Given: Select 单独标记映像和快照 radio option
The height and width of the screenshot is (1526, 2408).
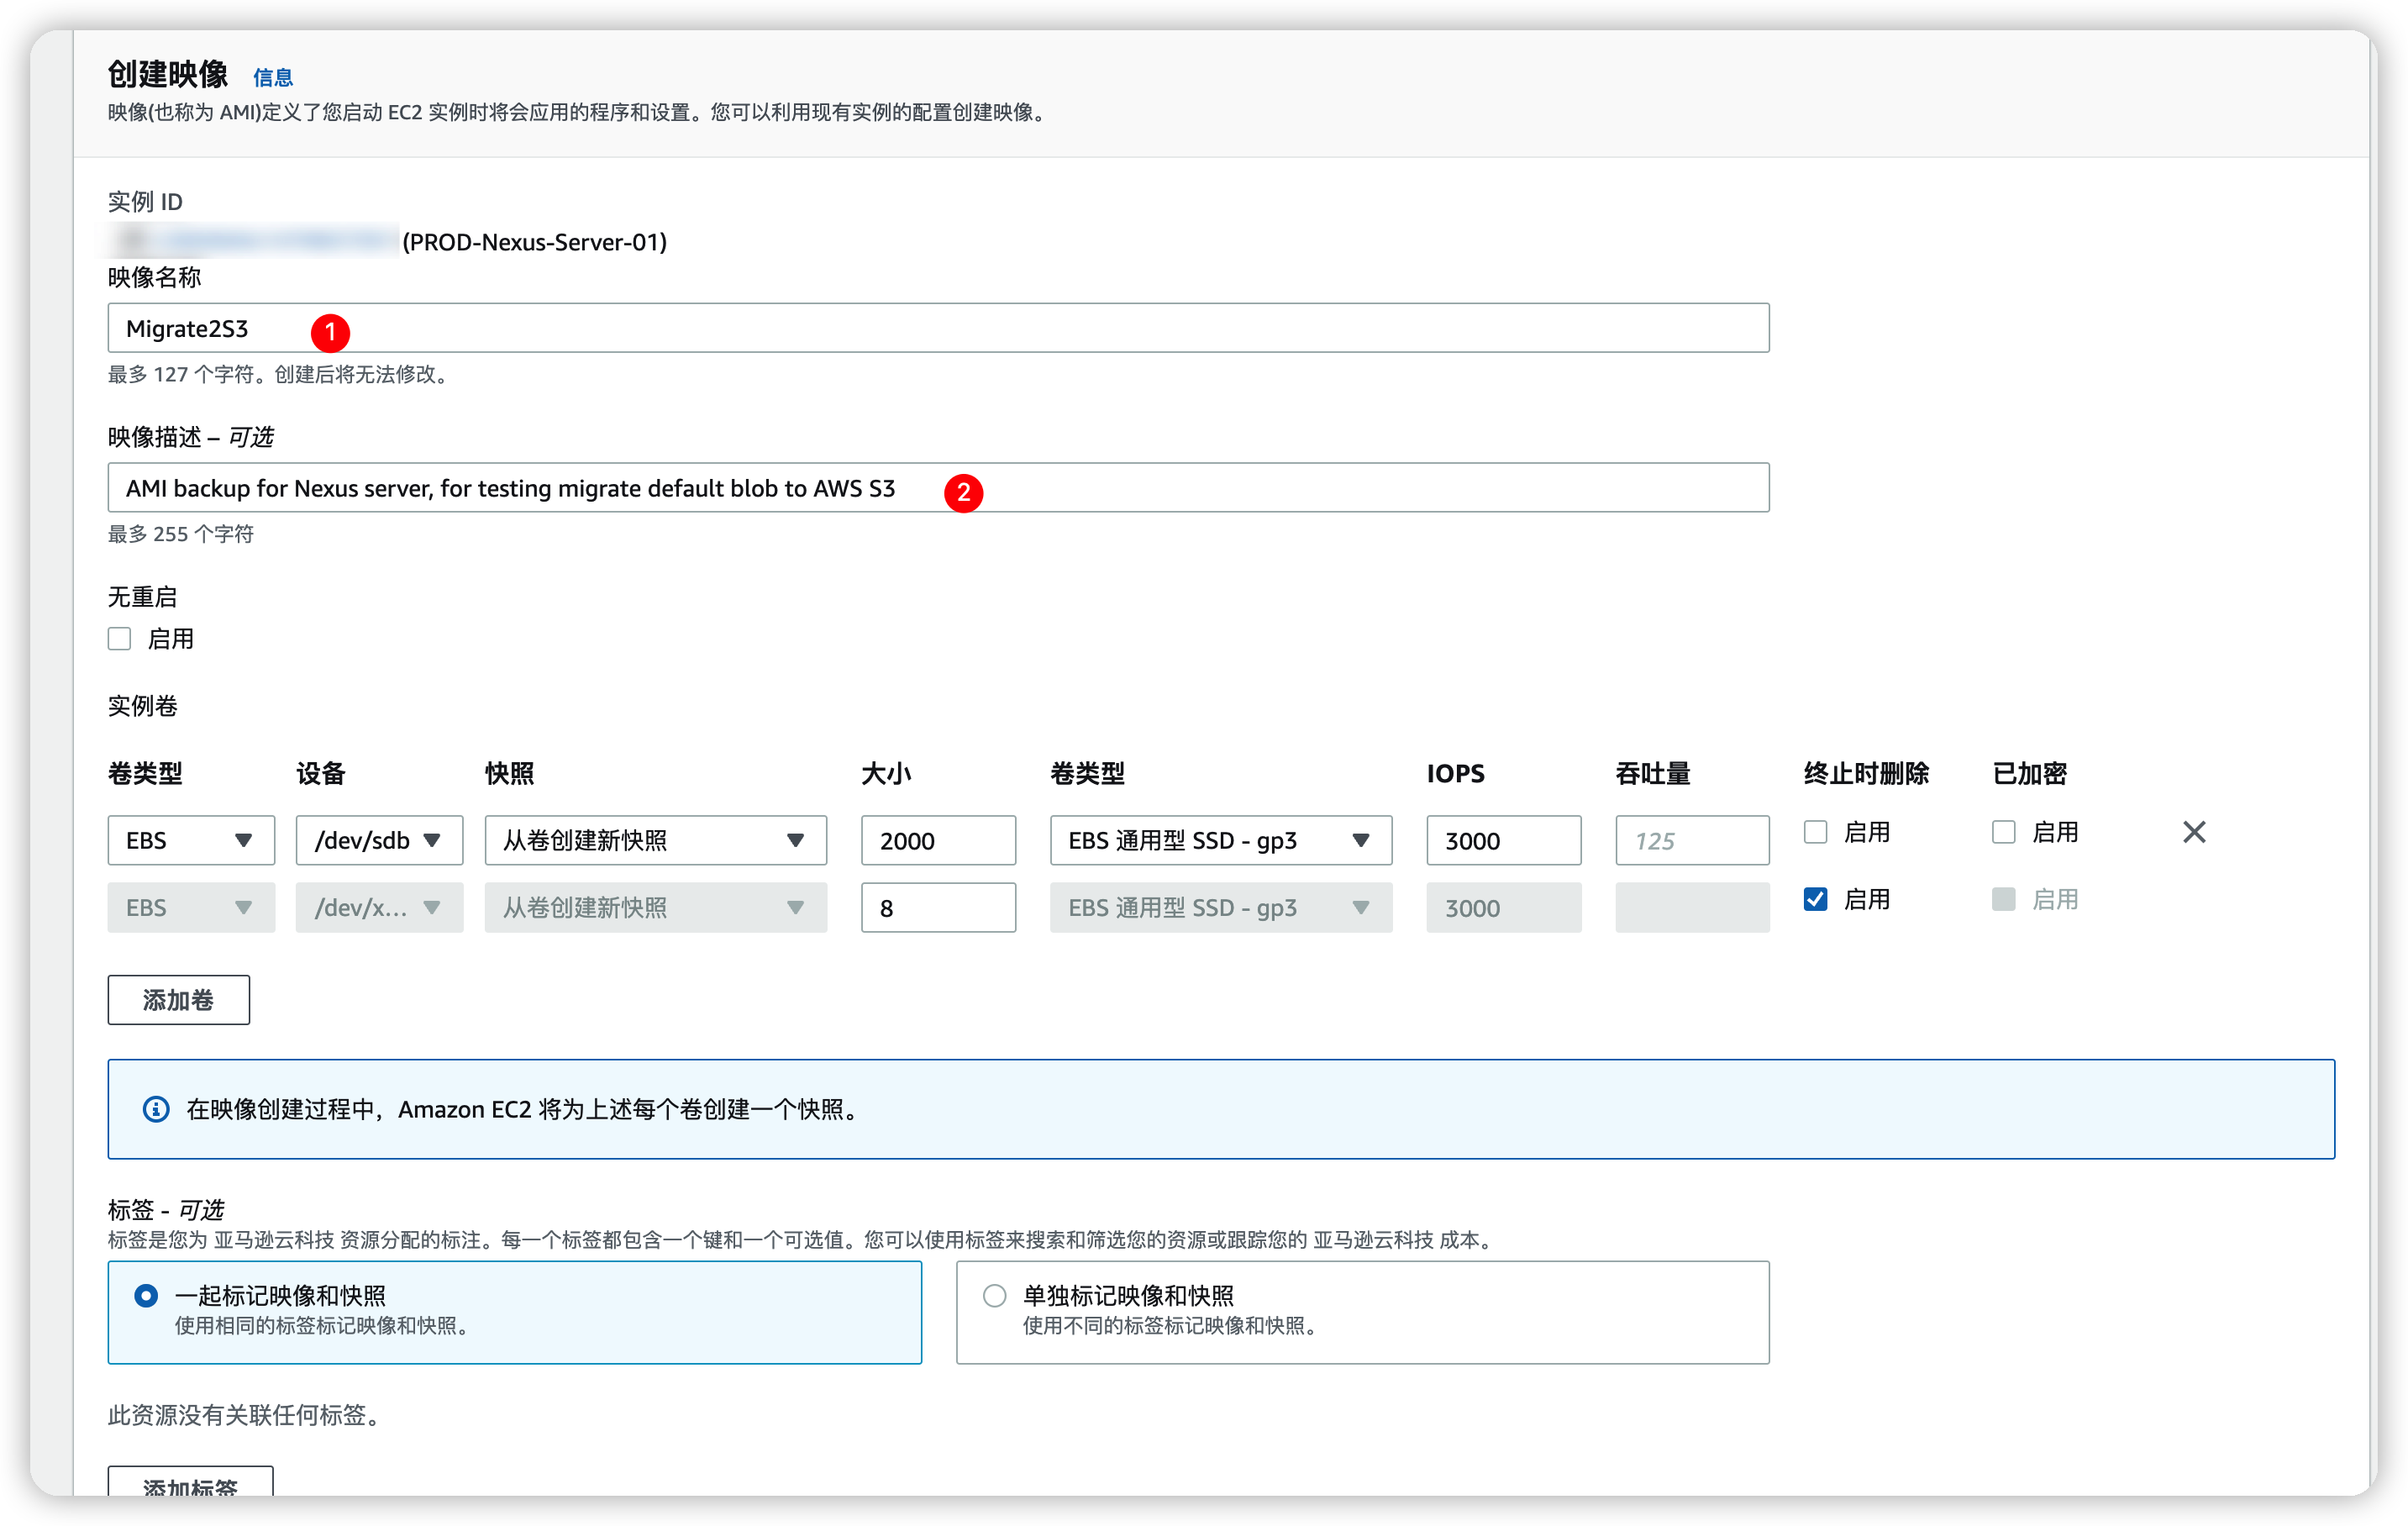Looking at the screenshot, I should (994, 1296).
